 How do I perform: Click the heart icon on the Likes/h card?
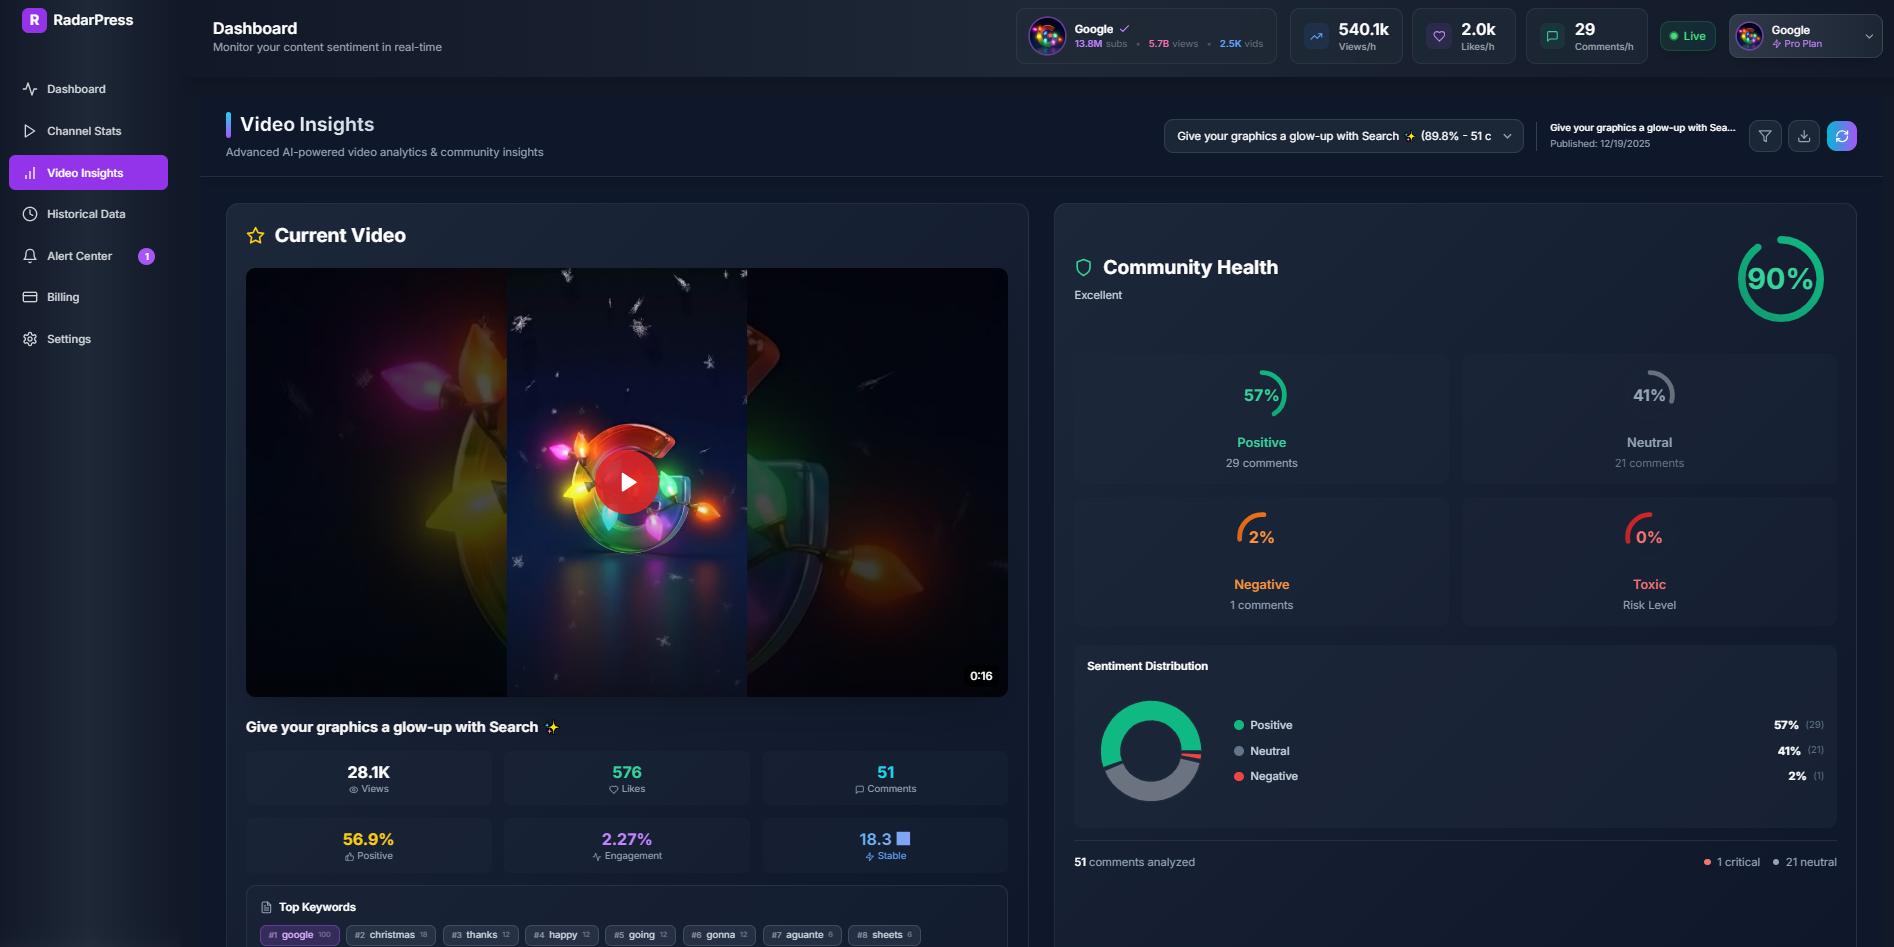point(1438,35)
